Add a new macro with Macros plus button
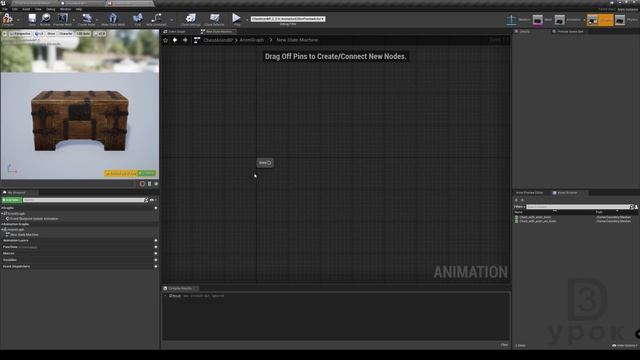The width and height of the screenshot is (640, 360). pyautogui.click(x=156, y=253)
